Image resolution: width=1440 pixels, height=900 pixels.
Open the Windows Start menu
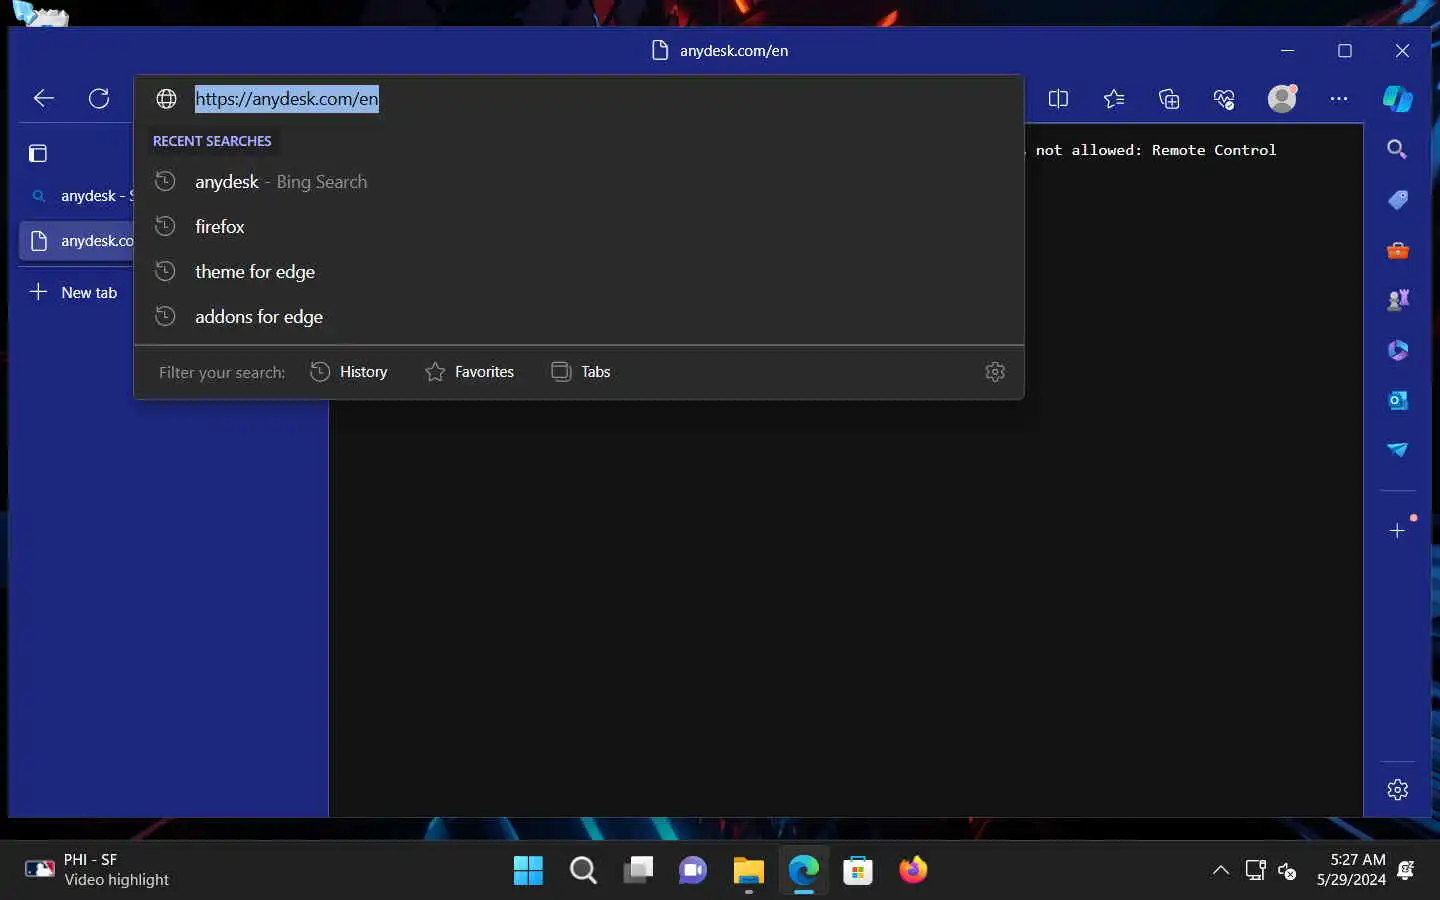(528, 870)
